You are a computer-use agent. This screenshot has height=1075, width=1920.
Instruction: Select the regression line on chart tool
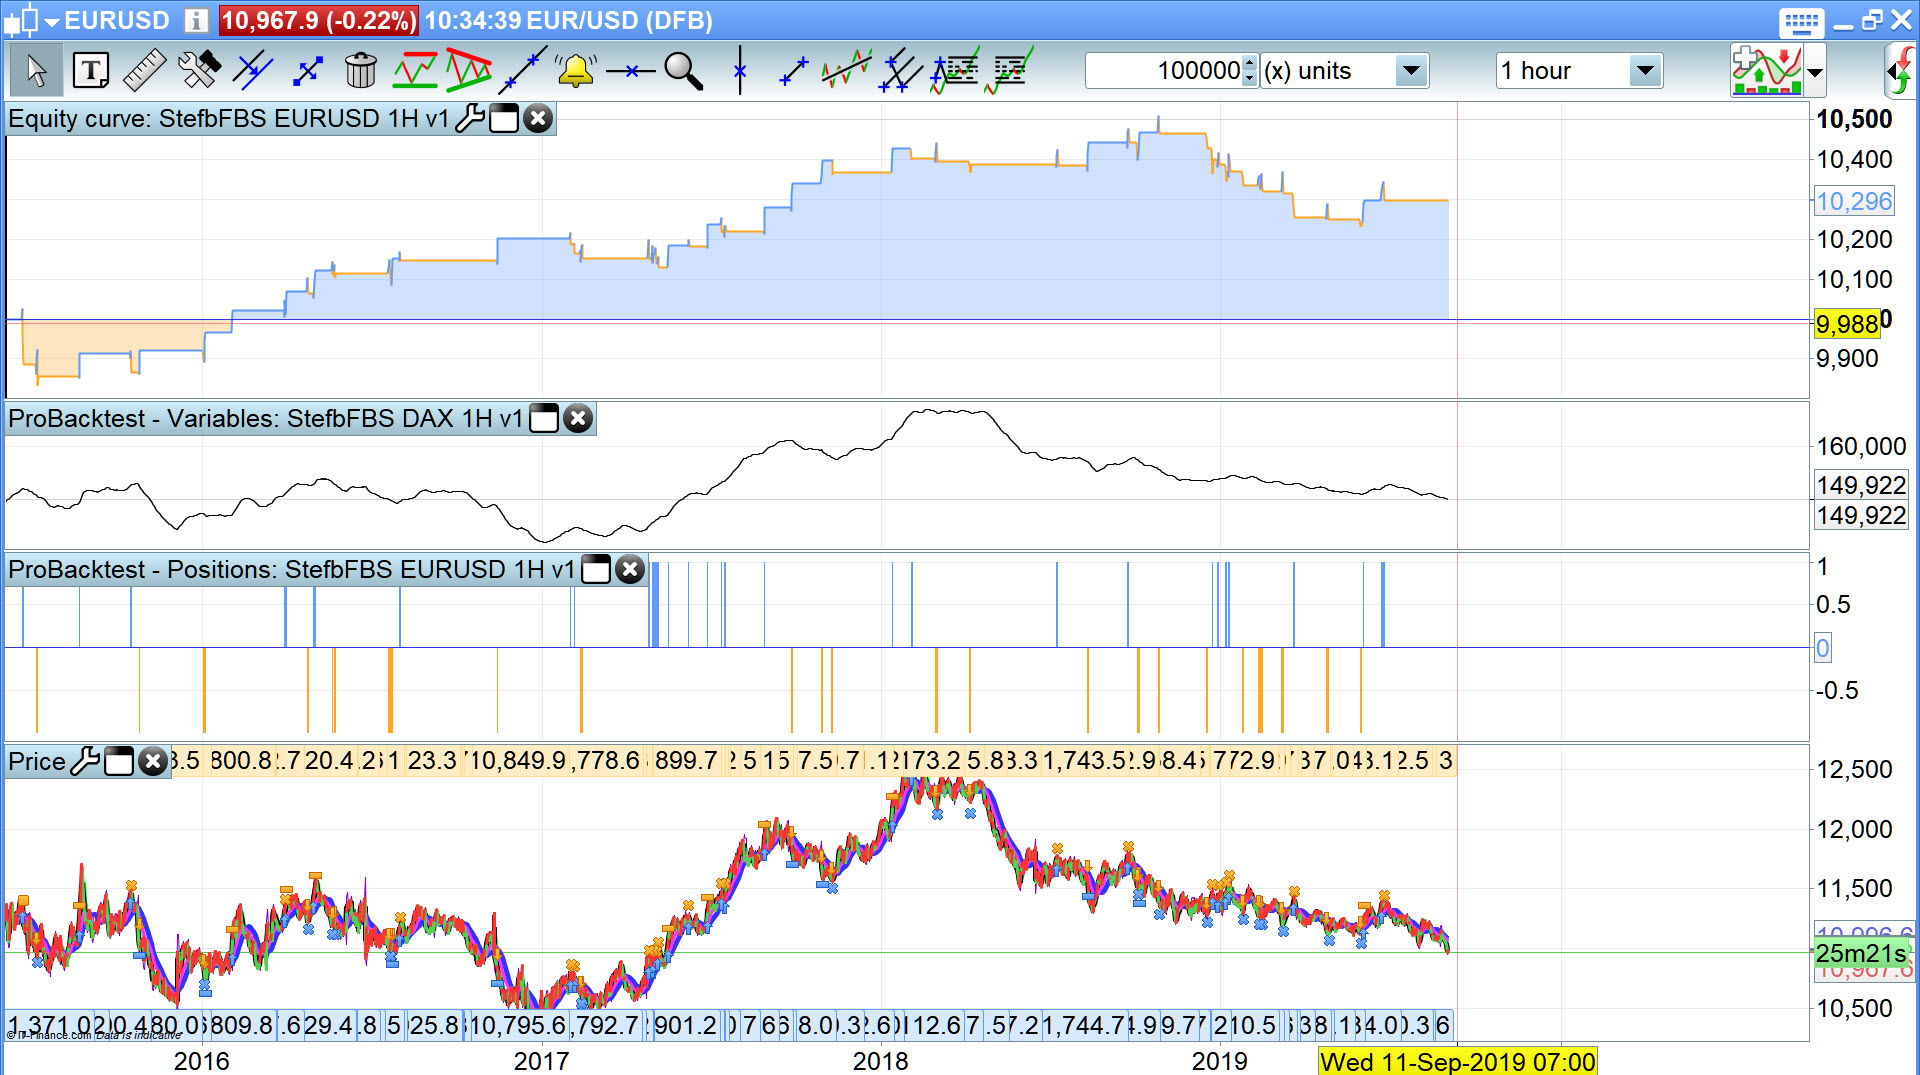(846, 71)
